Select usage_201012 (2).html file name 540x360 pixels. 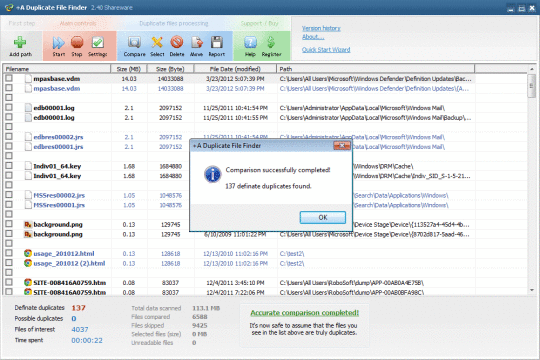coord(69,264)
